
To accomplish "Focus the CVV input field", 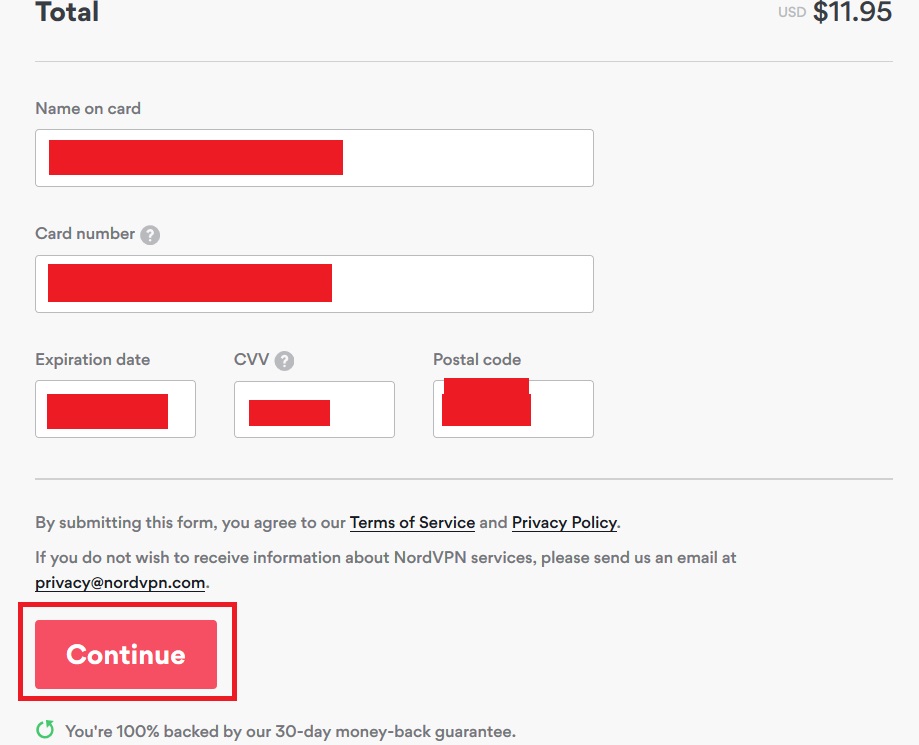I will click(x=314, y=409).
